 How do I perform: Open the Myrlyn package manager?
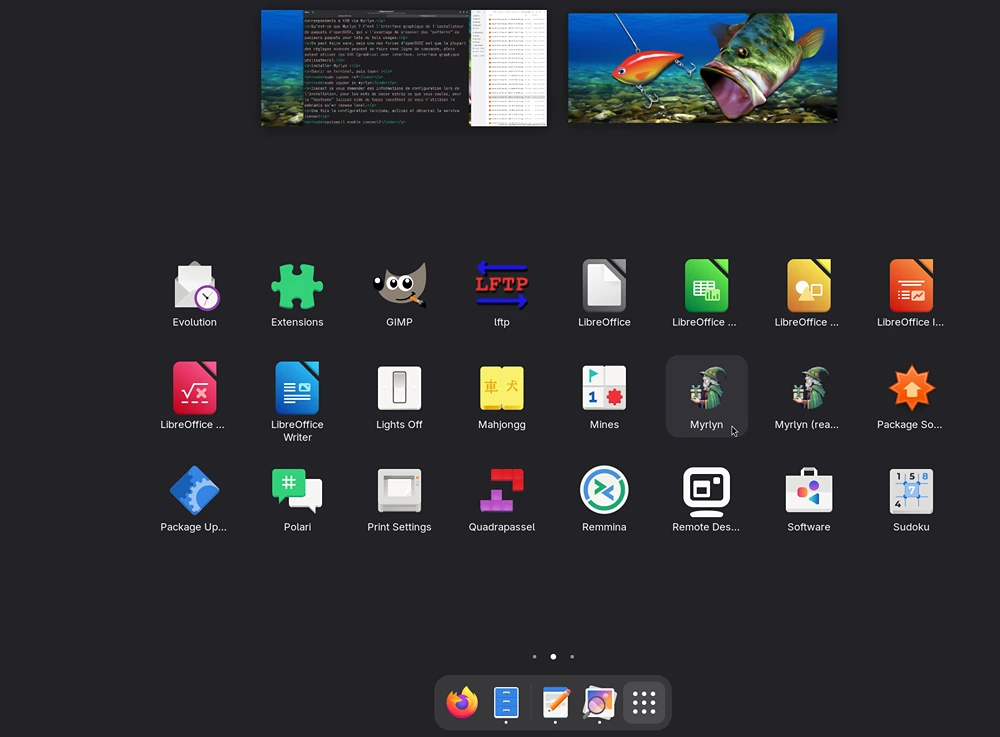coord(707,396)
